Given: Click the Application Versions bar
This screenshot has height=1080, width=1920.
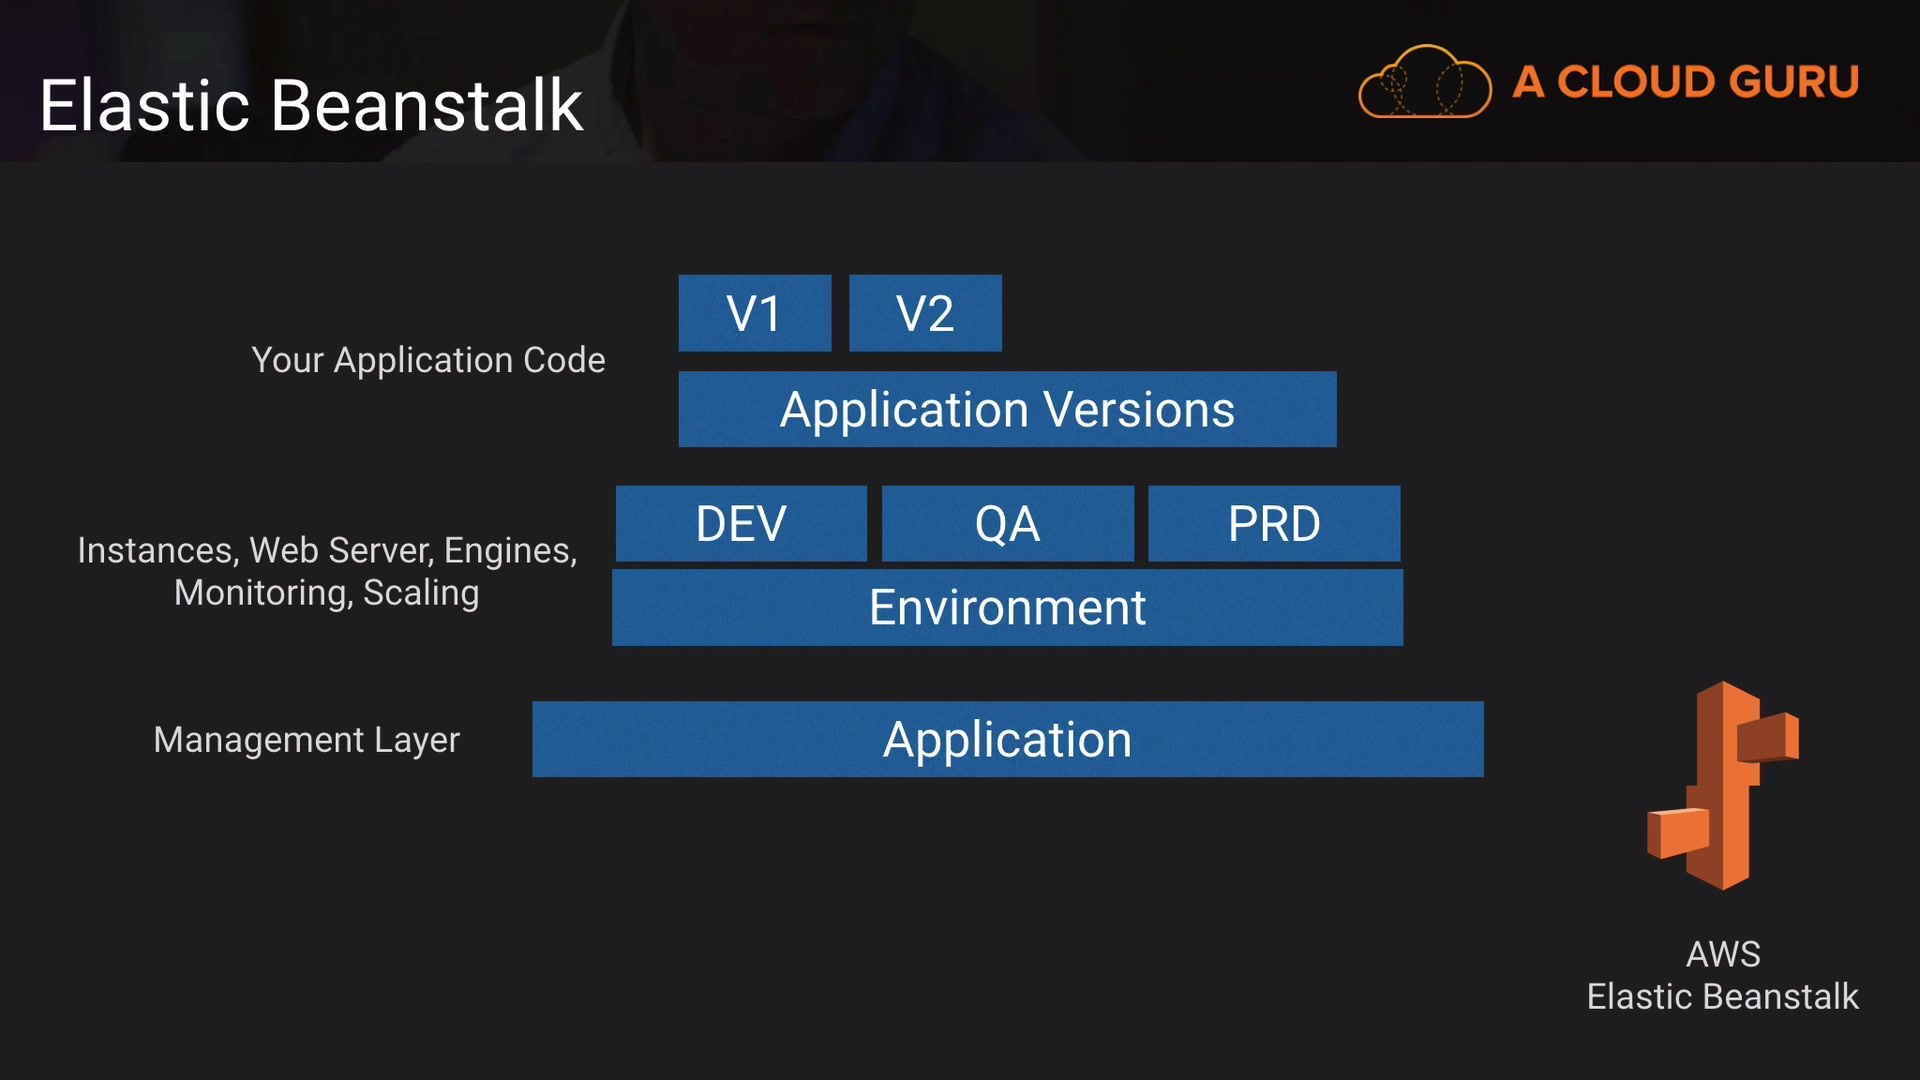Looking at the screenshot, I should point(1007,409).
